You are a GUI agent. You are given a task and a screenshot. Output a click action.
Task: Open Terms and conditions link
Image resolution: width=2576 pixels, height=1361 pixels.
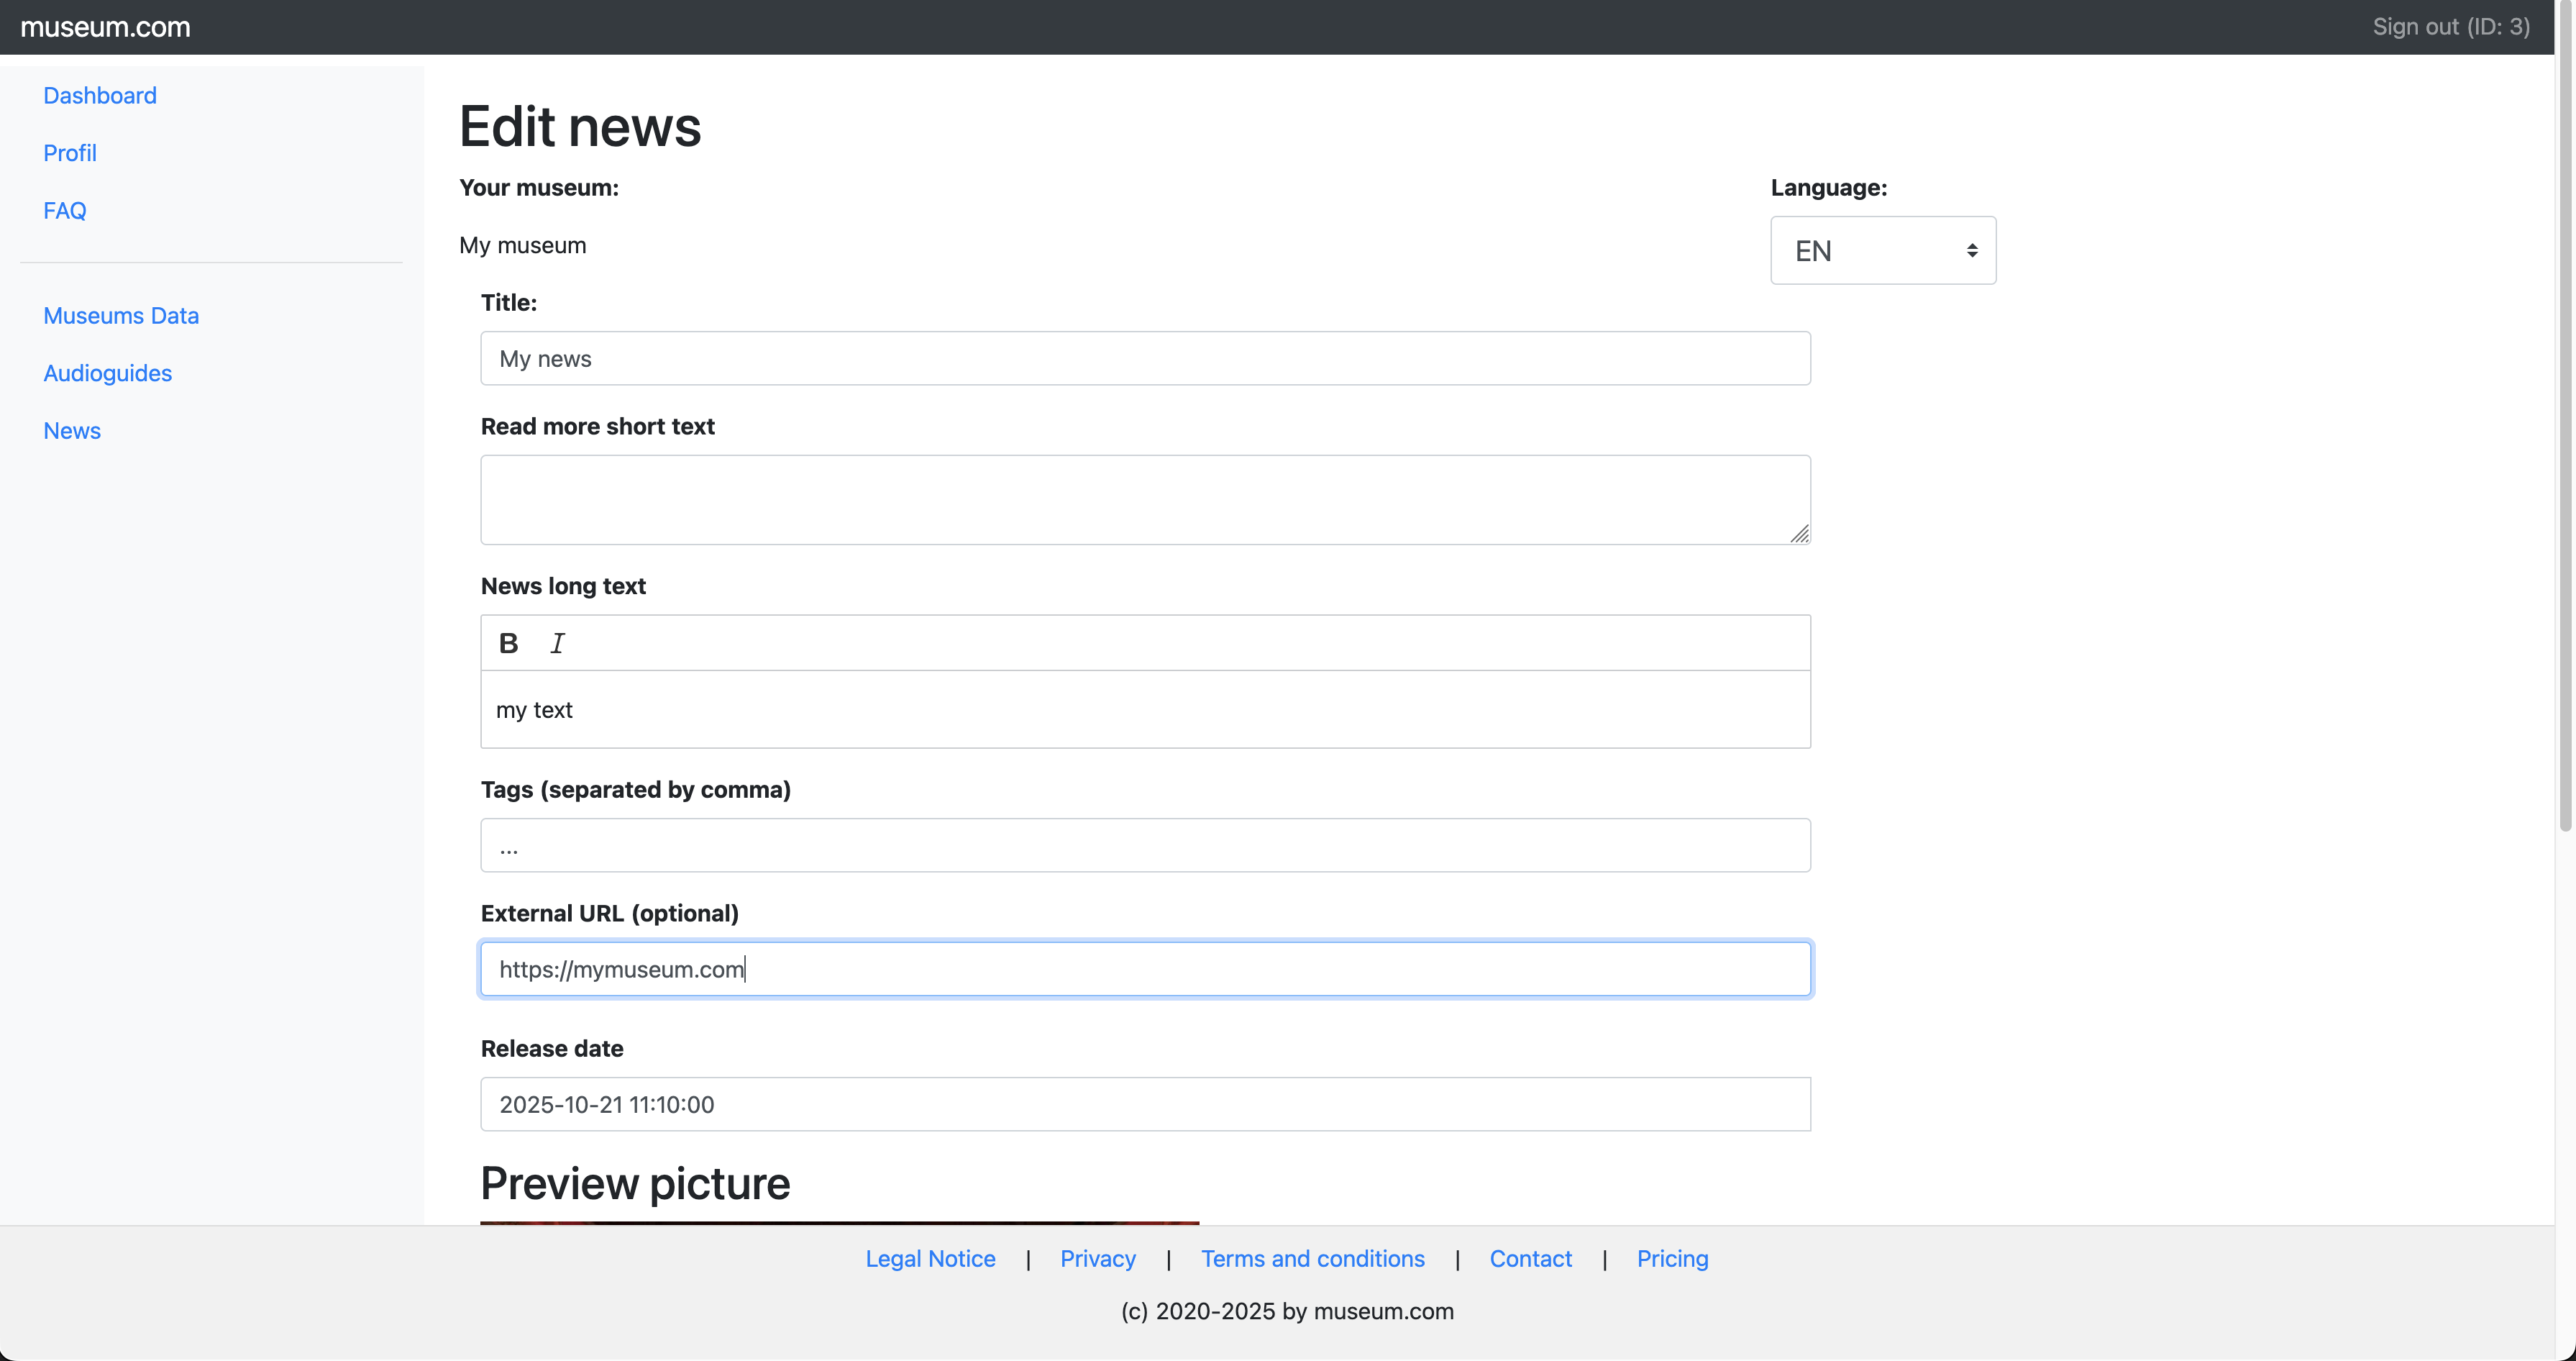[x=1312, y=1258]
